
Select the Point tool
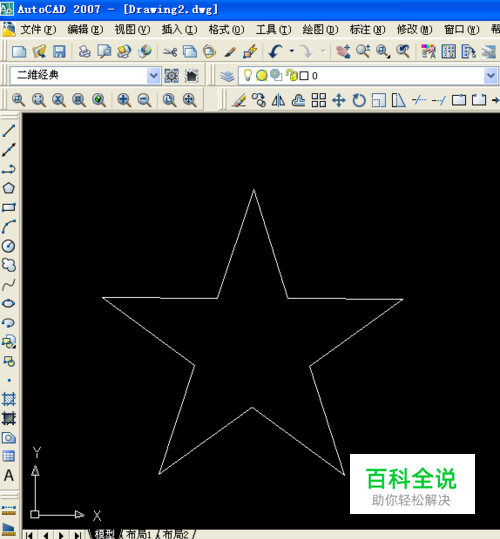tap(9, 380)
